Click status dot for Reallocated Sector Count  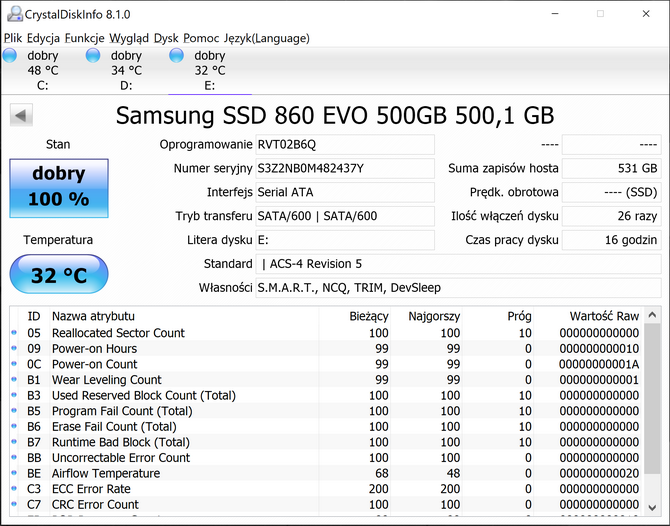coord(14,332)
